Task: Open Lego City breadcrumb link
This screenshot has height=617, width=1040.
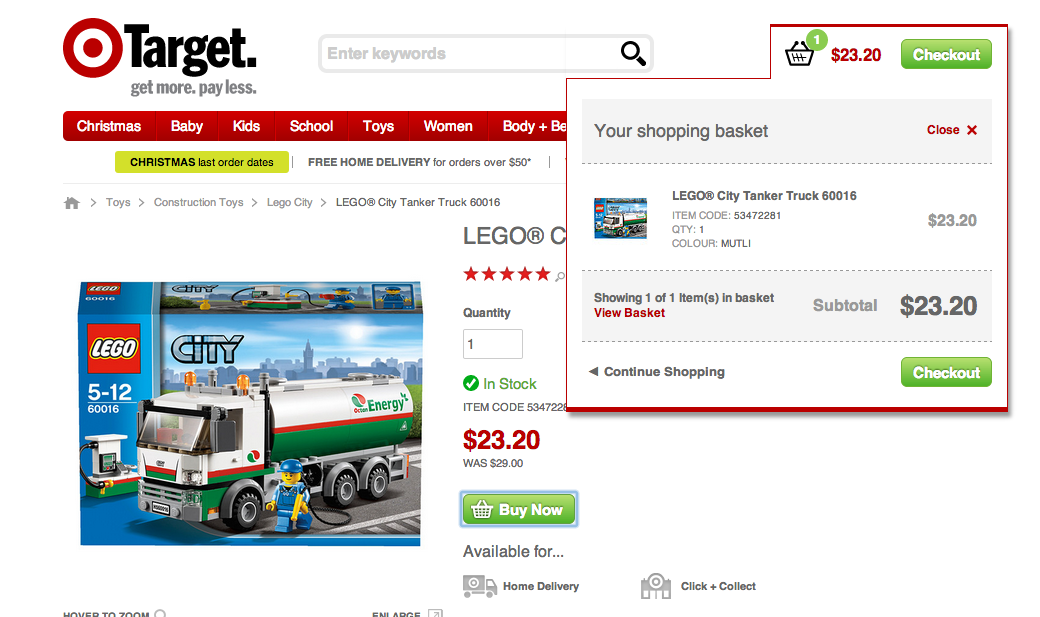Action: (x=289, y=202)
